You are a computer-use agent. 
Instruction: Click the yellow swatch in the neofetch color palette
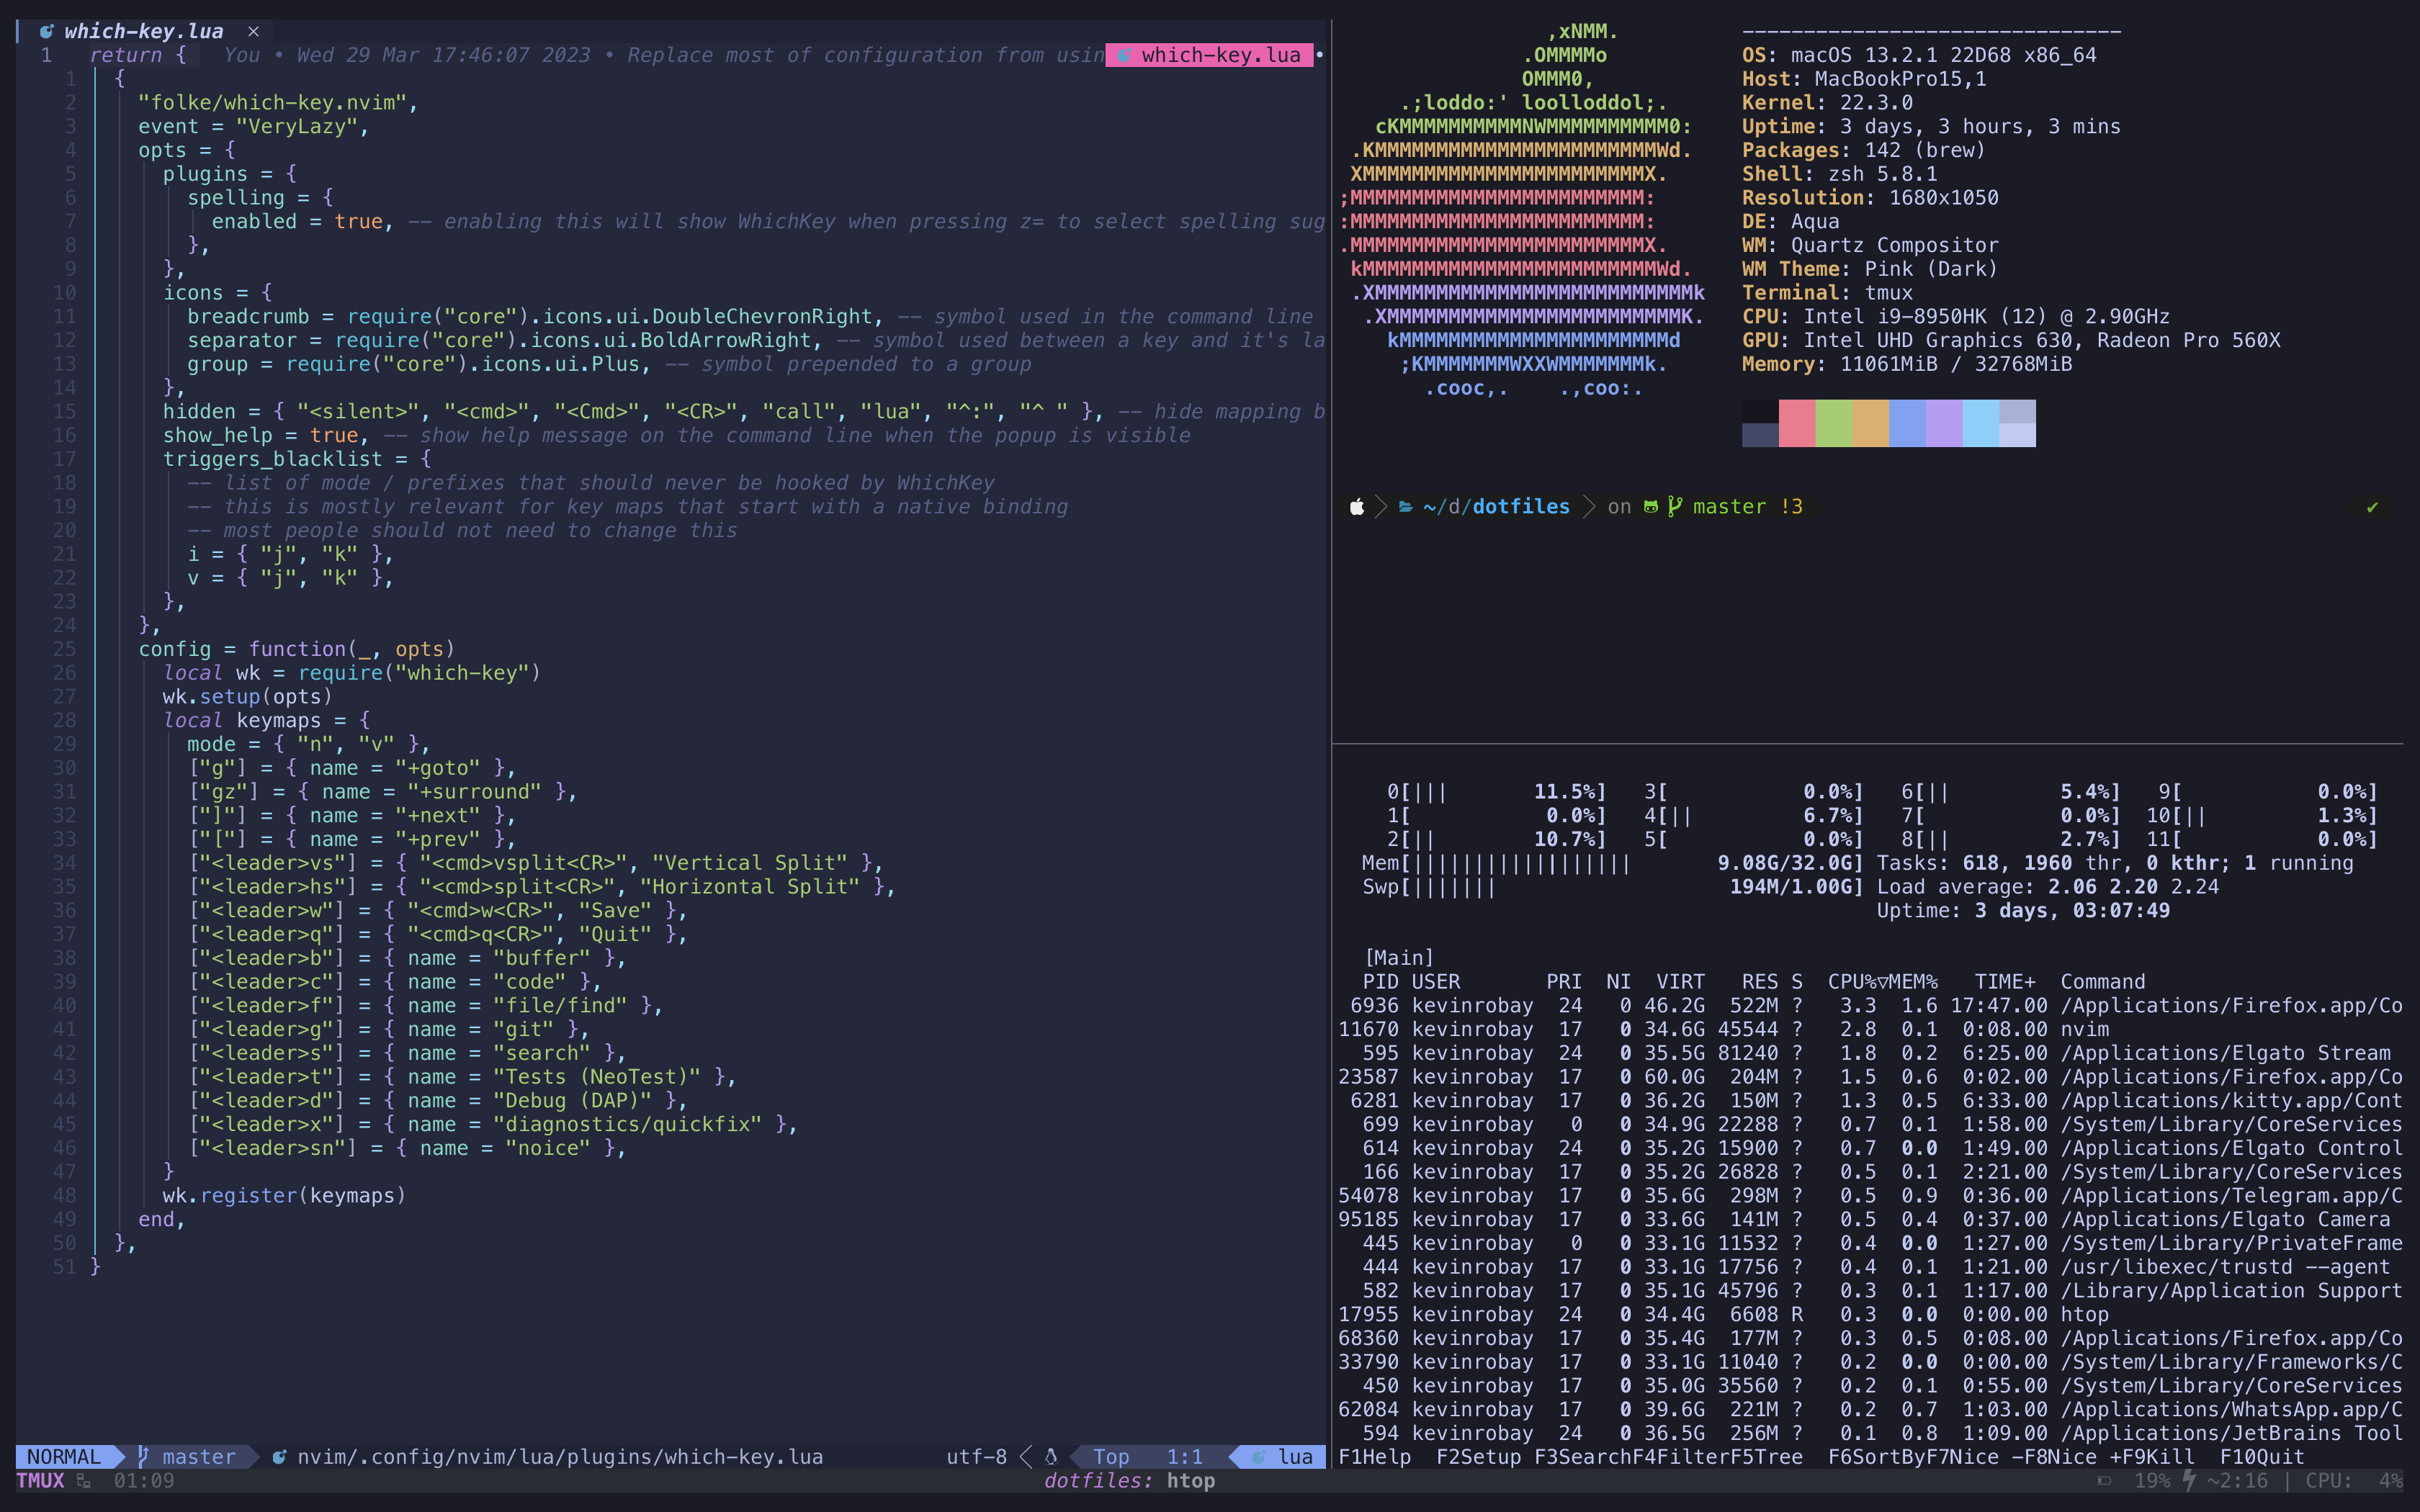click(1871, 423)
